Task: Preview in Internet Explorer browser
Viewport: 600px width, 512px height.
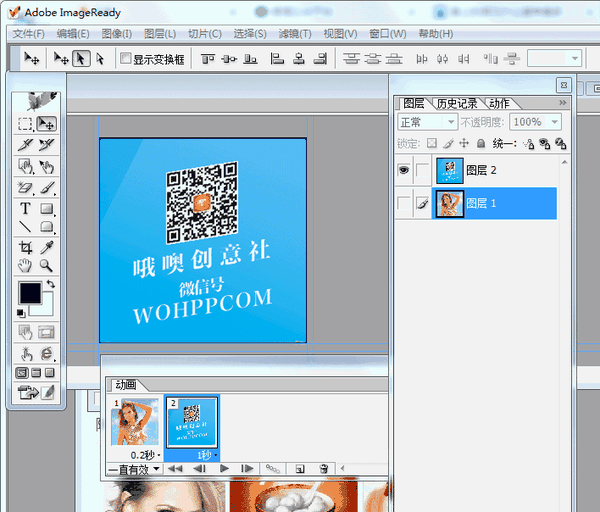Action: (x=46, y=354)
